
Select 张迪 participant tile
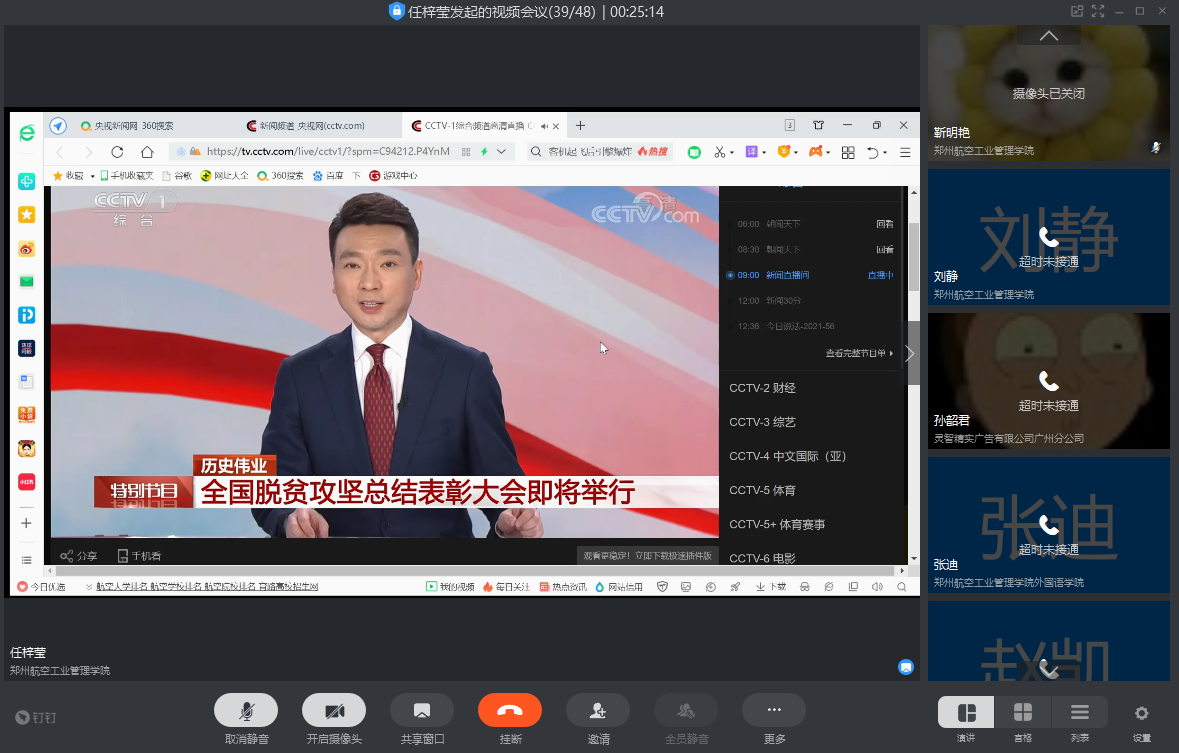pyautogui.click(x=1049, y=525)
